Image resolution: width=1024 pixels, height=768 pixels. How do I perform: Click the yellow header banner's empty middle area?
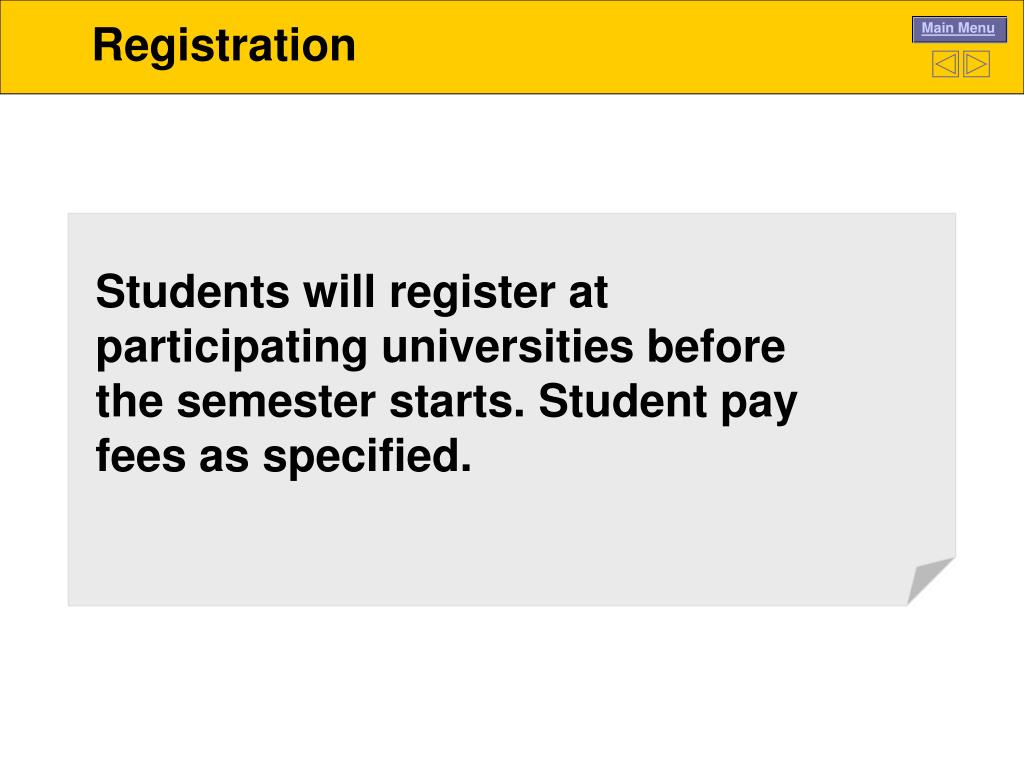[x=620, y=47]
